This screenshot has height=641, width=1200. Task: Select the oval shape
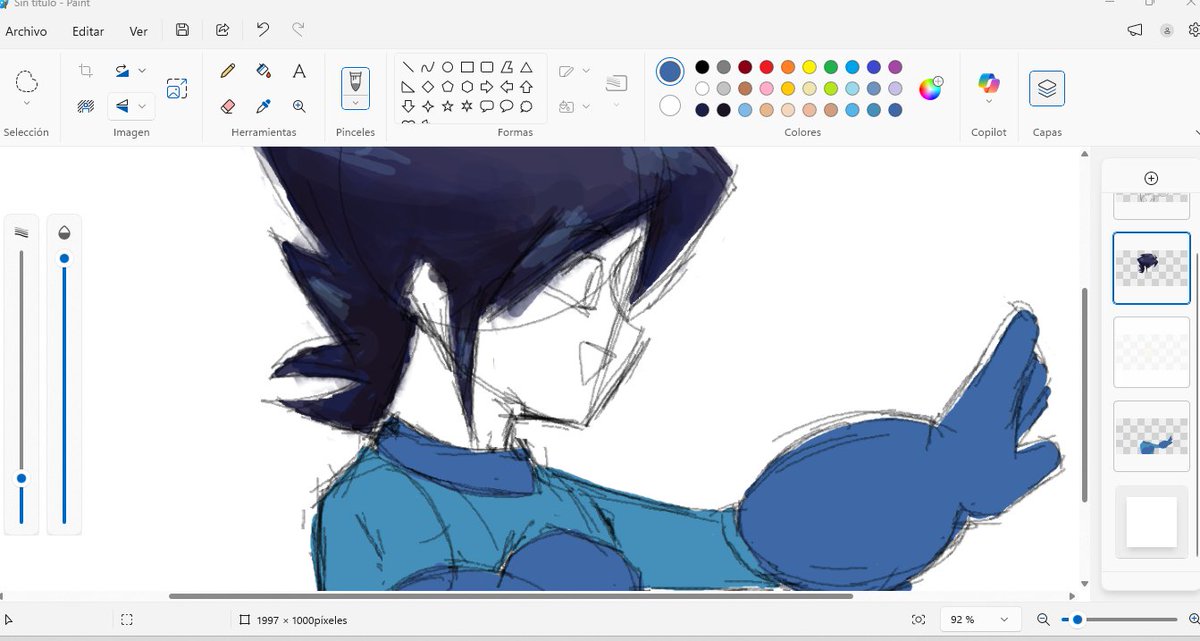pos(447,68)
